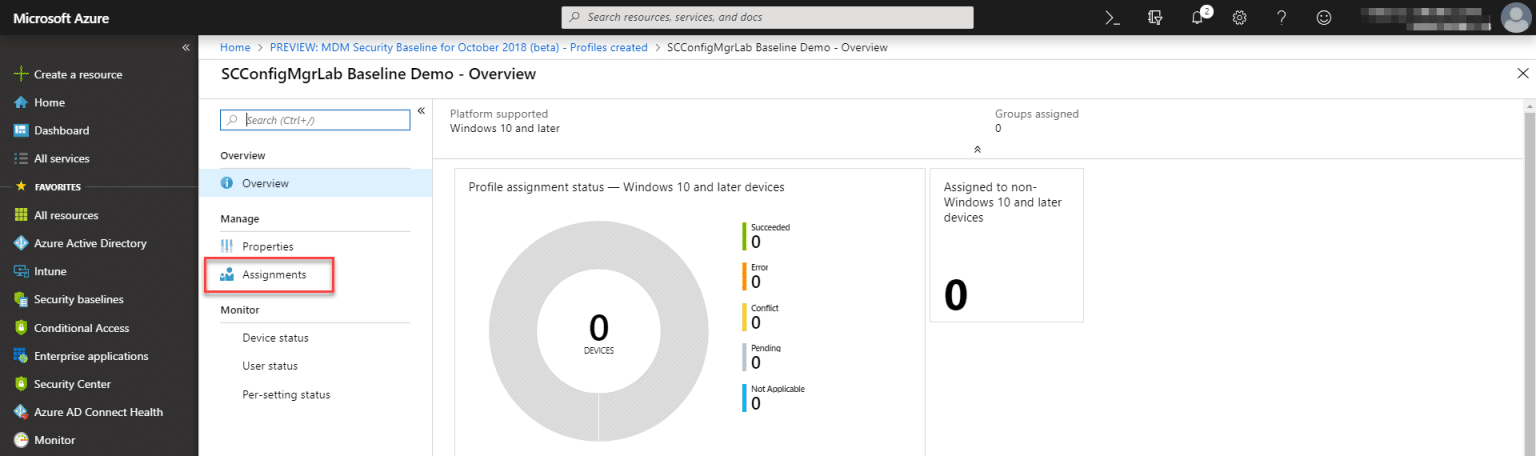Click the Home house icon

coord(20,102)
